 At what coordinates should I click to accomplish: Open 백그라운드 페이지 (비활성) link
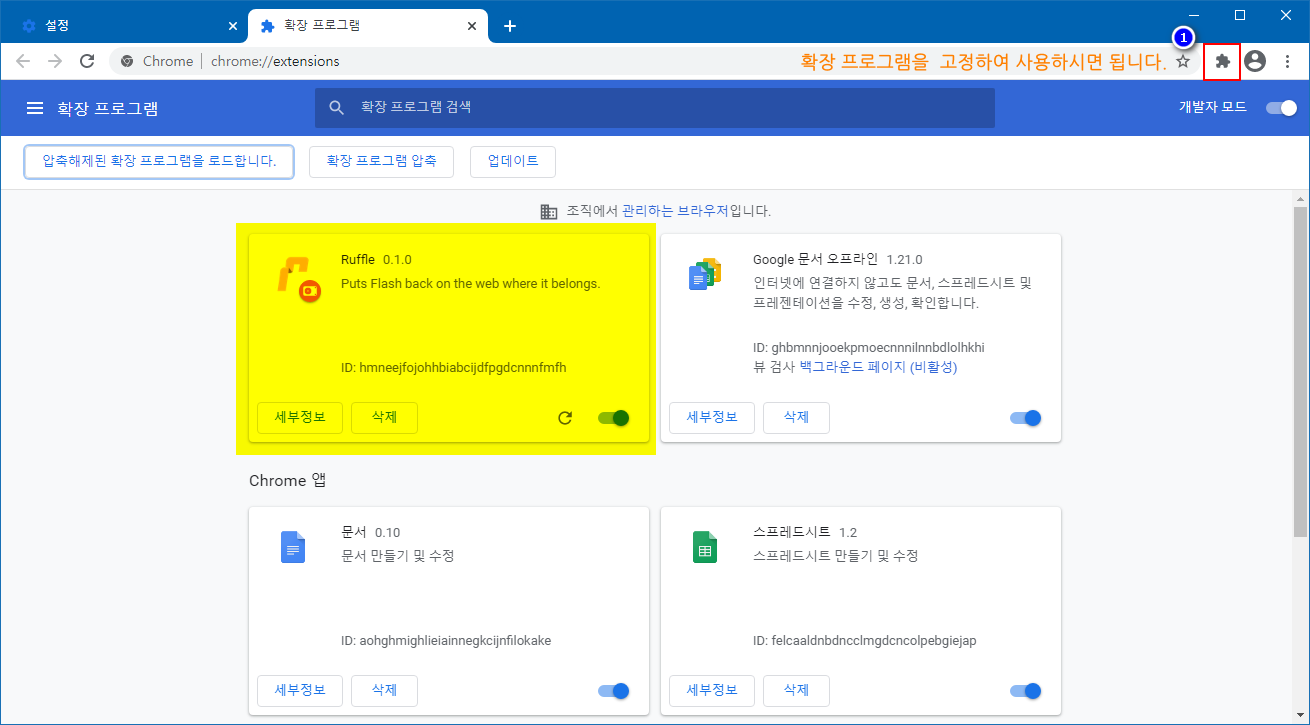pyautogui.click(x=878, y=367)
